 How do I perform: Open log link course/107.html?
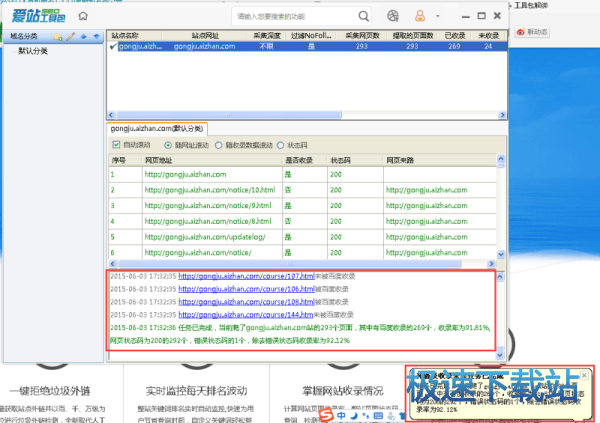coord(246,276)
